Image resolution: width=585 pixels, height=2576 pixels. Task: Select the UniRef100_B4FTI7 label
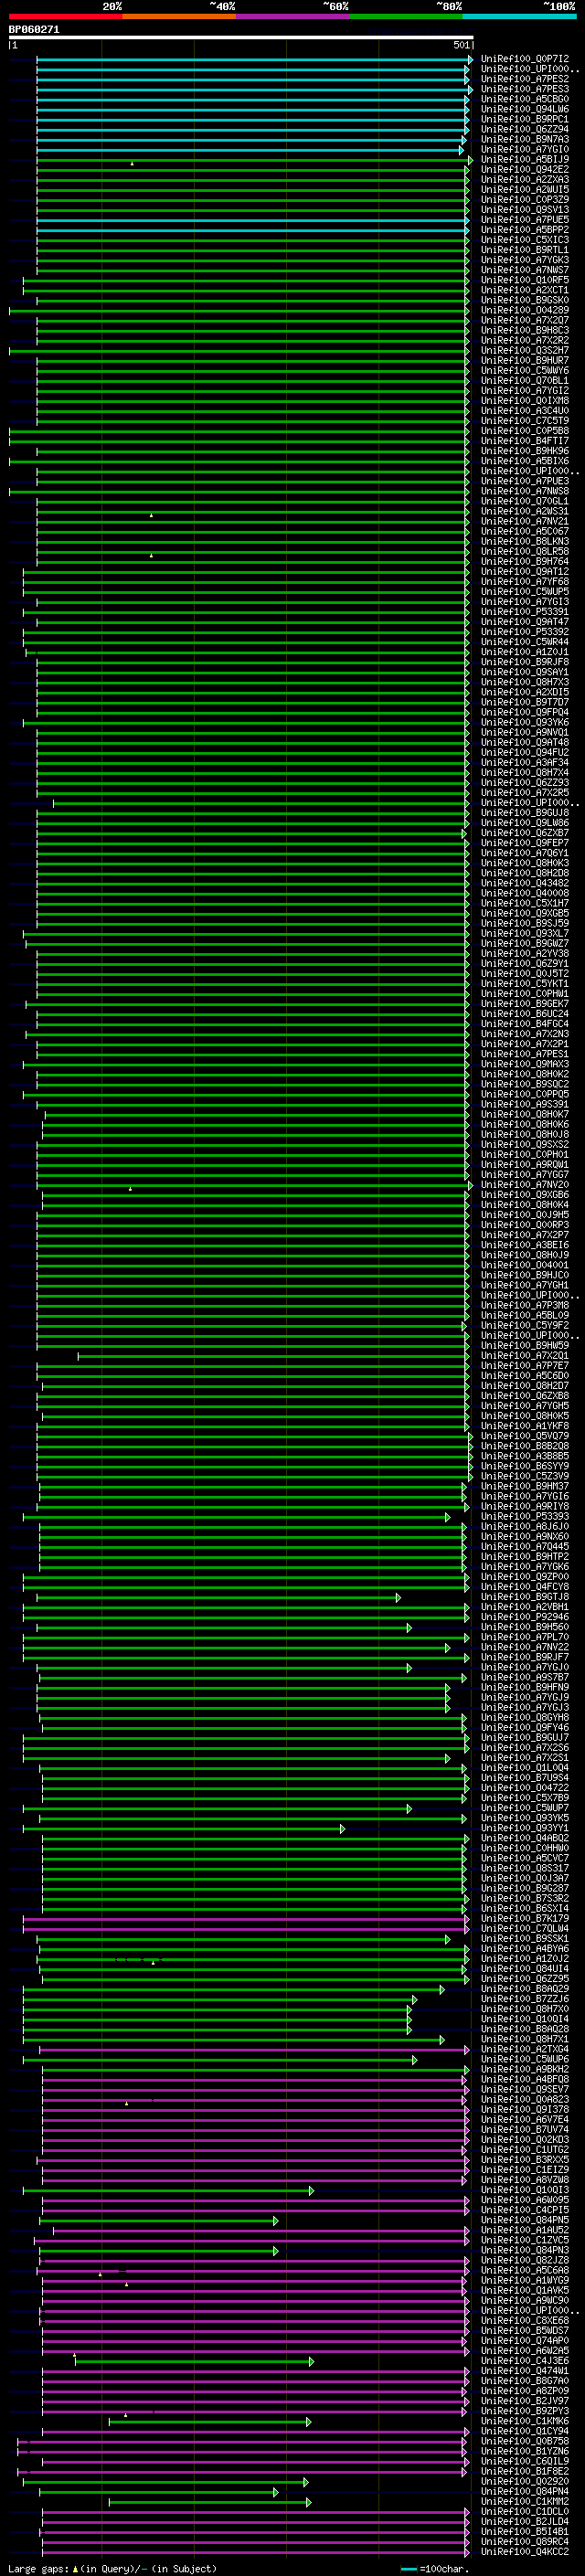click(x=525, y=441)
